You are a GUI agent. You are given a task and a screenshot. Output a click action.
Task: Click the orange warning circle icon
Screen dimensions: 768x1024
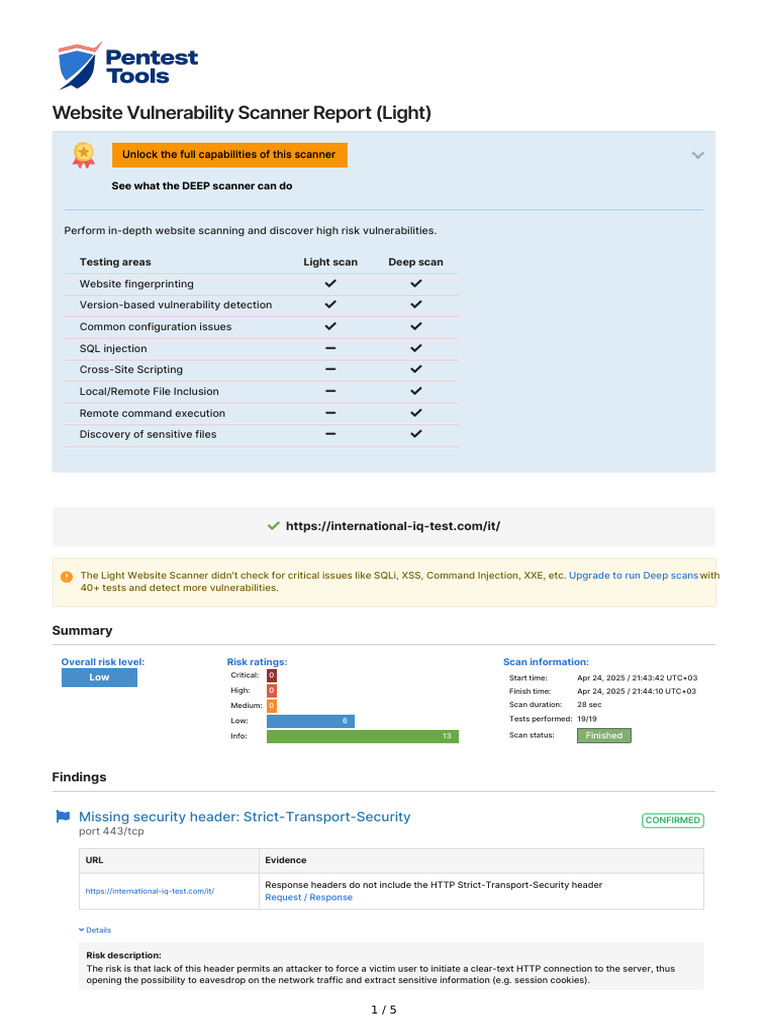click(66, 576)
